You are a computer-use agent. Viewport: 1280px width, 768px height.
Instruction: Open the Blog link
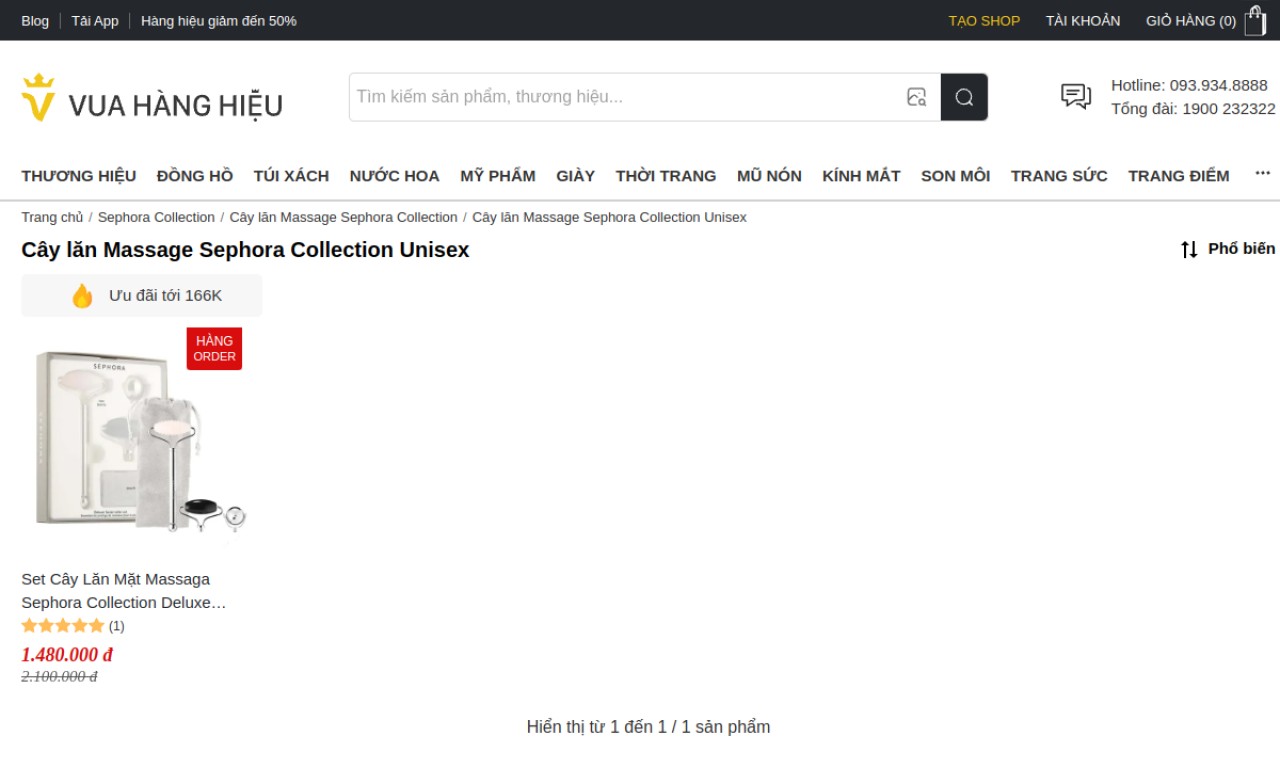coord(35,21)
